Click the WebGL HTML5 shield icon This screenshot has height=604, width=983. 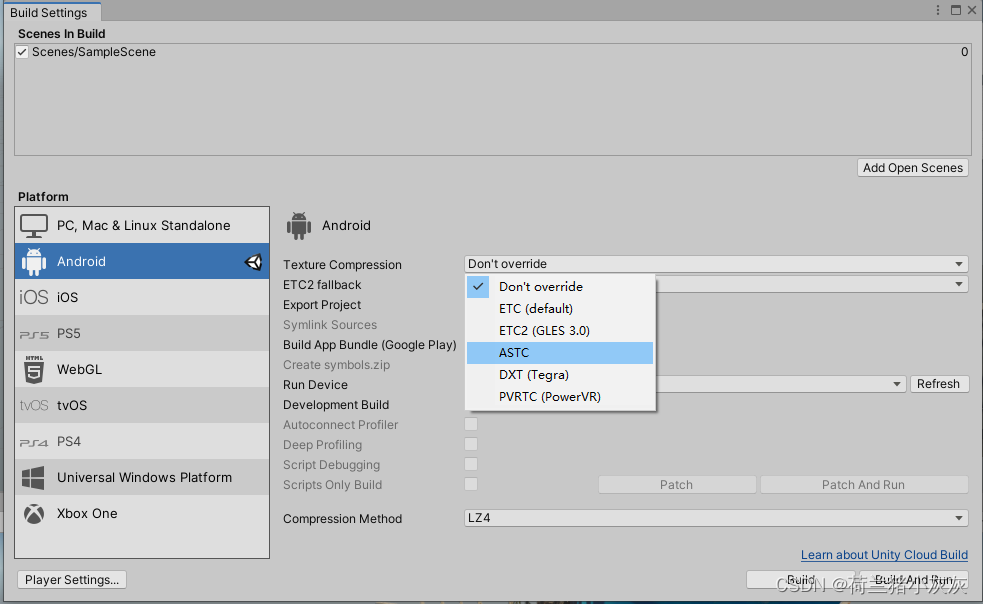click(34, 369)
